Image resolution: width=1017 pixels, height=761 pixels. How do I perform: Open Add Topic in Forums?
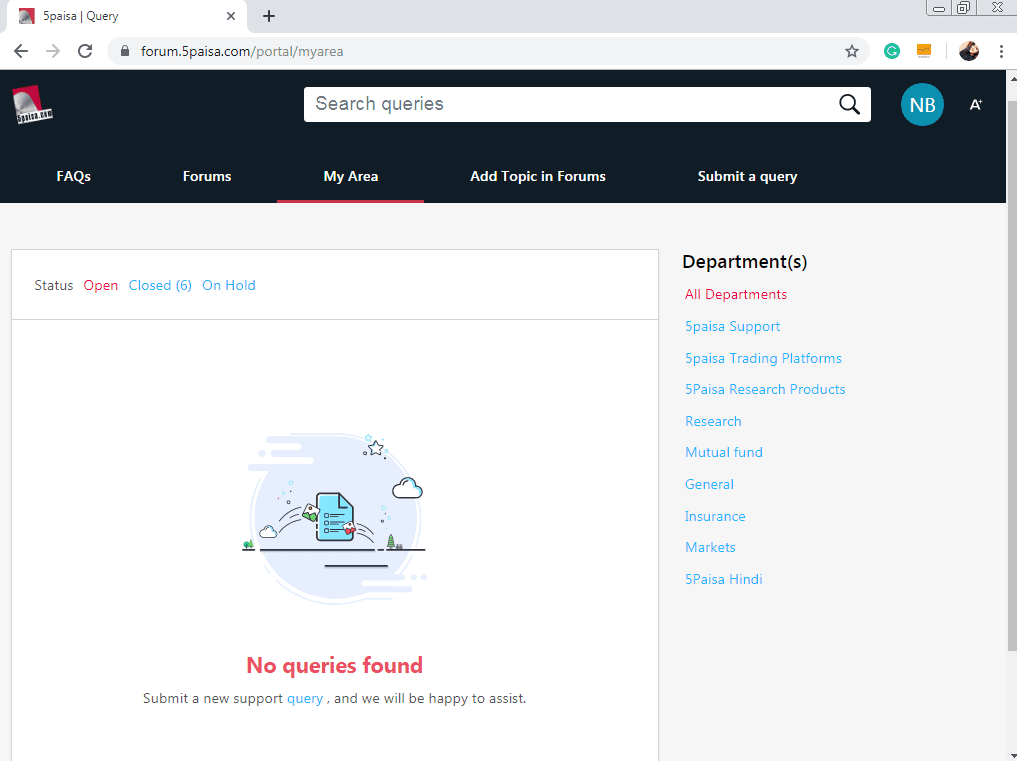tap(538, 176)
